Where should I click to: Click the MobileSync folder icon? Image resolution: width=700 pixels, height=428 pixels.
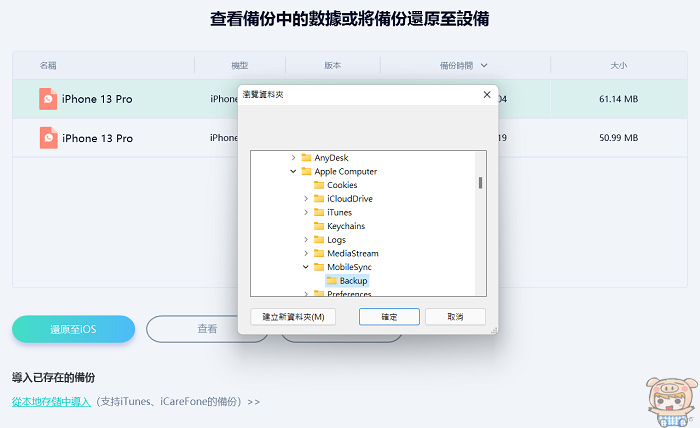click(319, 267)
